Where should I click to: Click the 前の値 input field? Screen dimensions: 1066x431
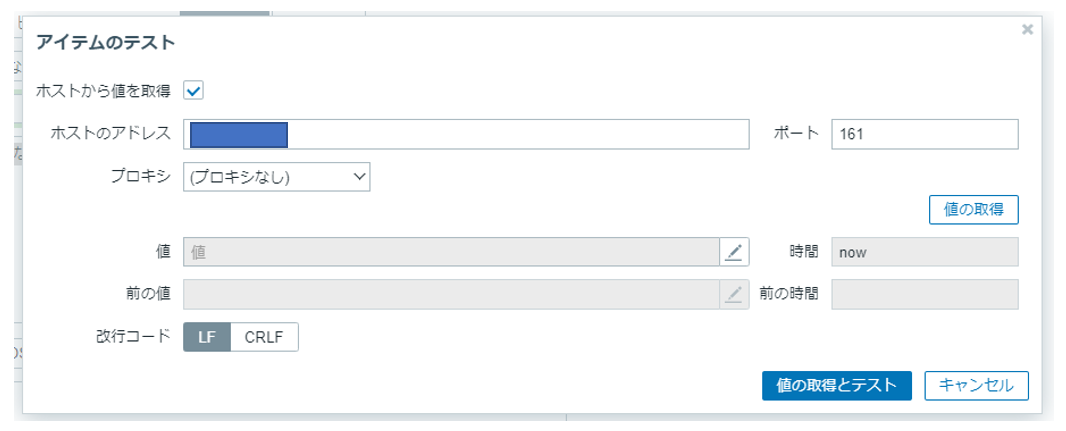(x=451, y=294)
